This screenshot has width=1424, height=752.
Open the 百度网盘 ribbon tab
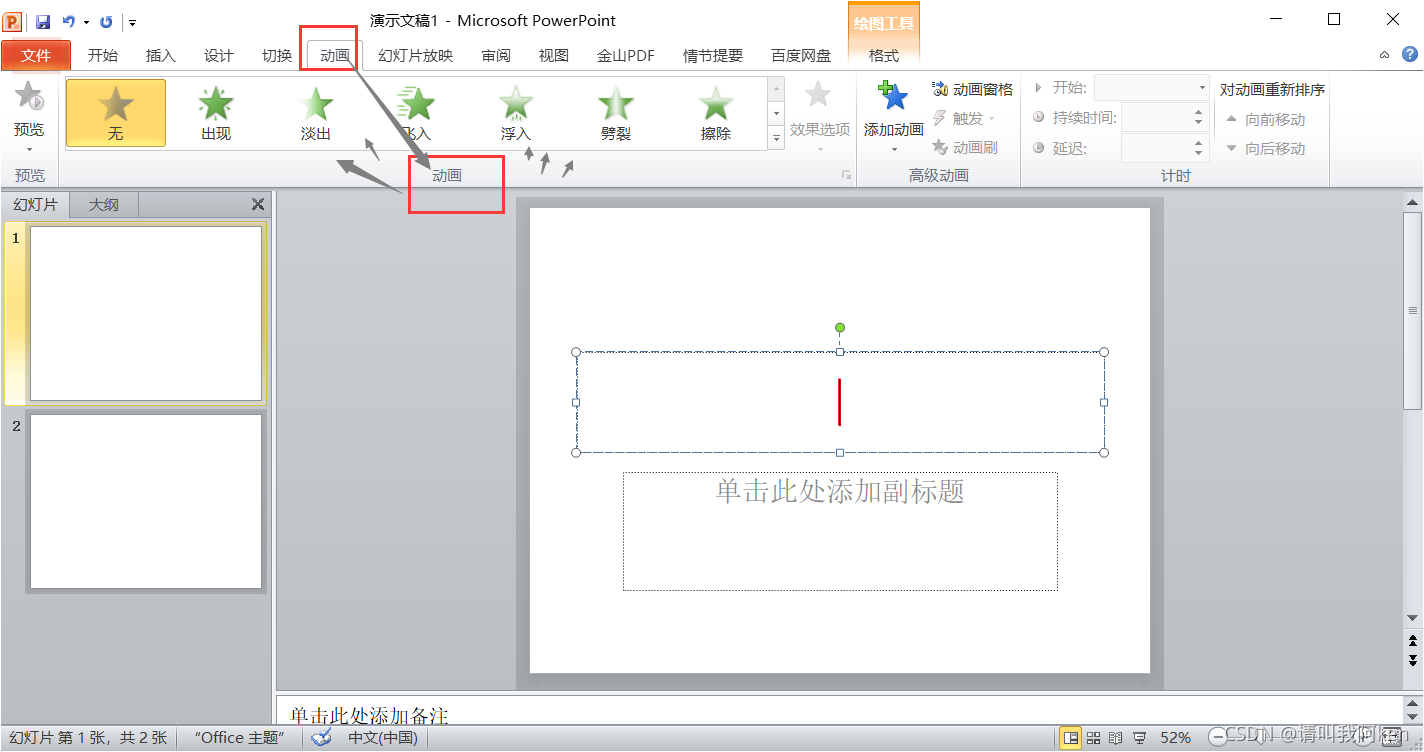pos(801,56)
